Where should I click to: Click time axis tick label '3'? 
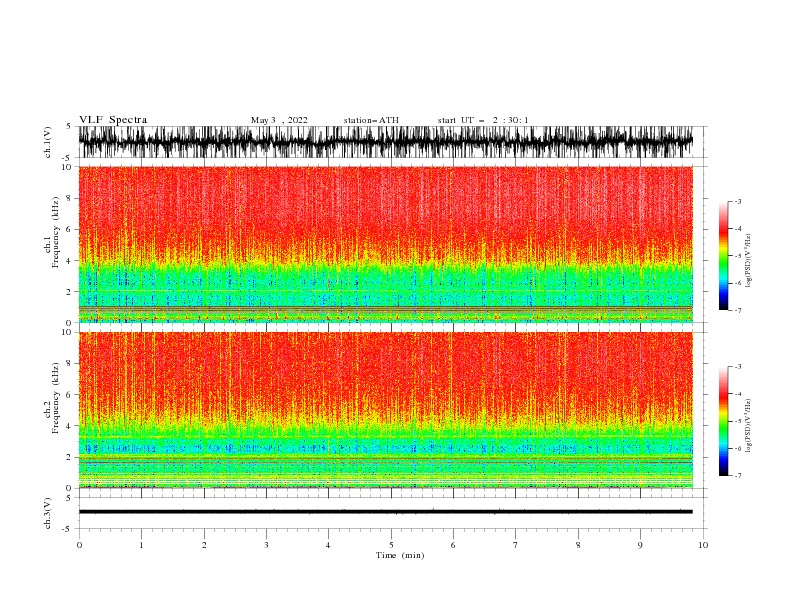[266, 545]
